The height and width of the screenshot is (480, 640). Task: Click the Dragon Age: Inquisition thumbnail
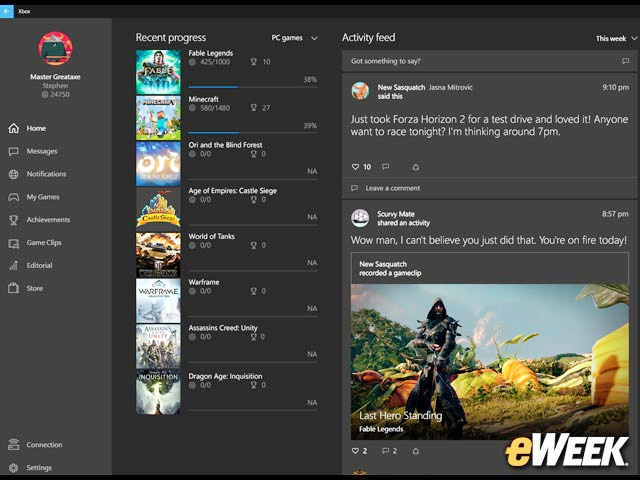click(x=158, y=392)
